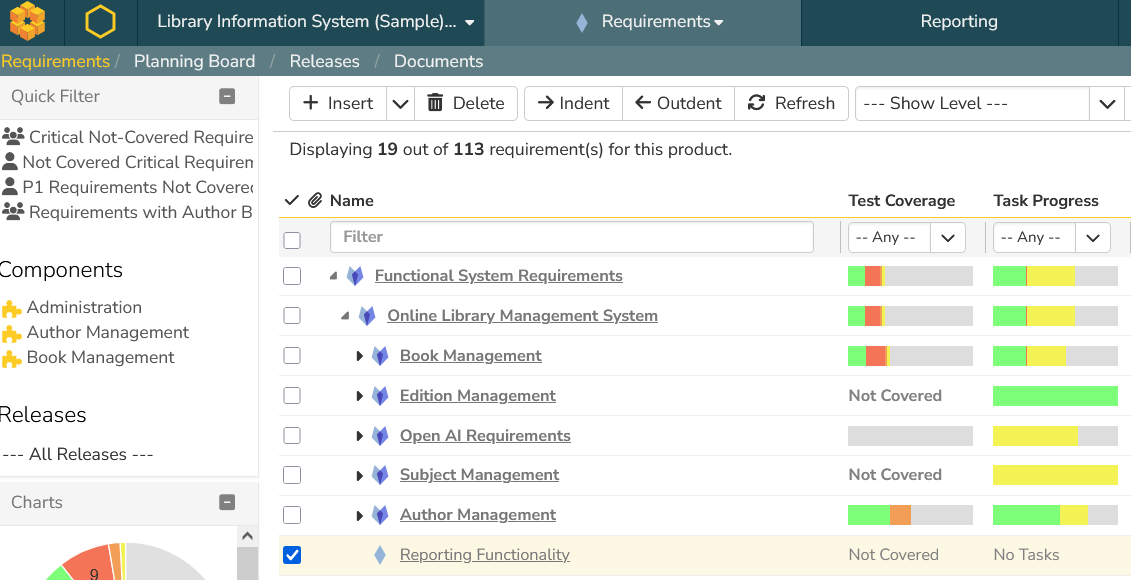The image size is (1131, 580).
Task: Click the Book Management component puzzle icon
Action: point(12,358)
